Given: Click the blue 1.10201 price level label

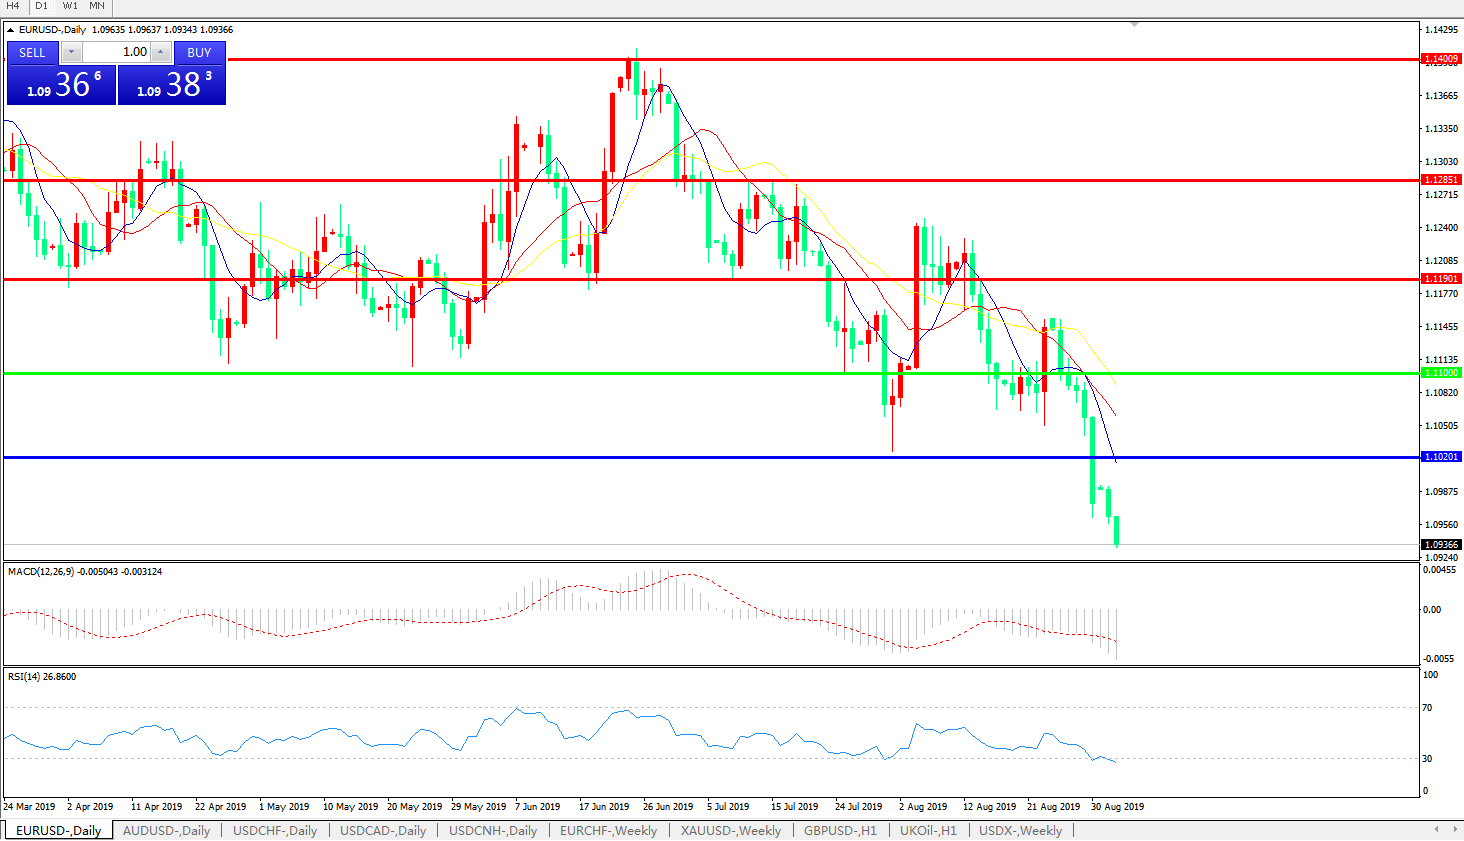Looking at the screenshot, I should pos(1441,457).
